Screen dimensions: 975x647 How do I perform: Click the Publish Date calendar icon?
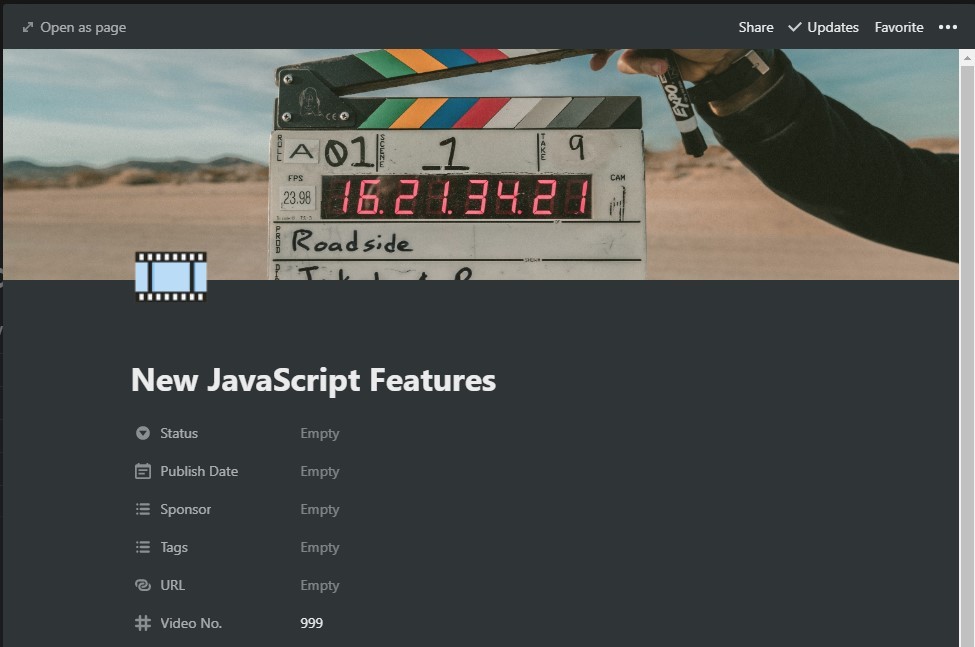point(141,471)
